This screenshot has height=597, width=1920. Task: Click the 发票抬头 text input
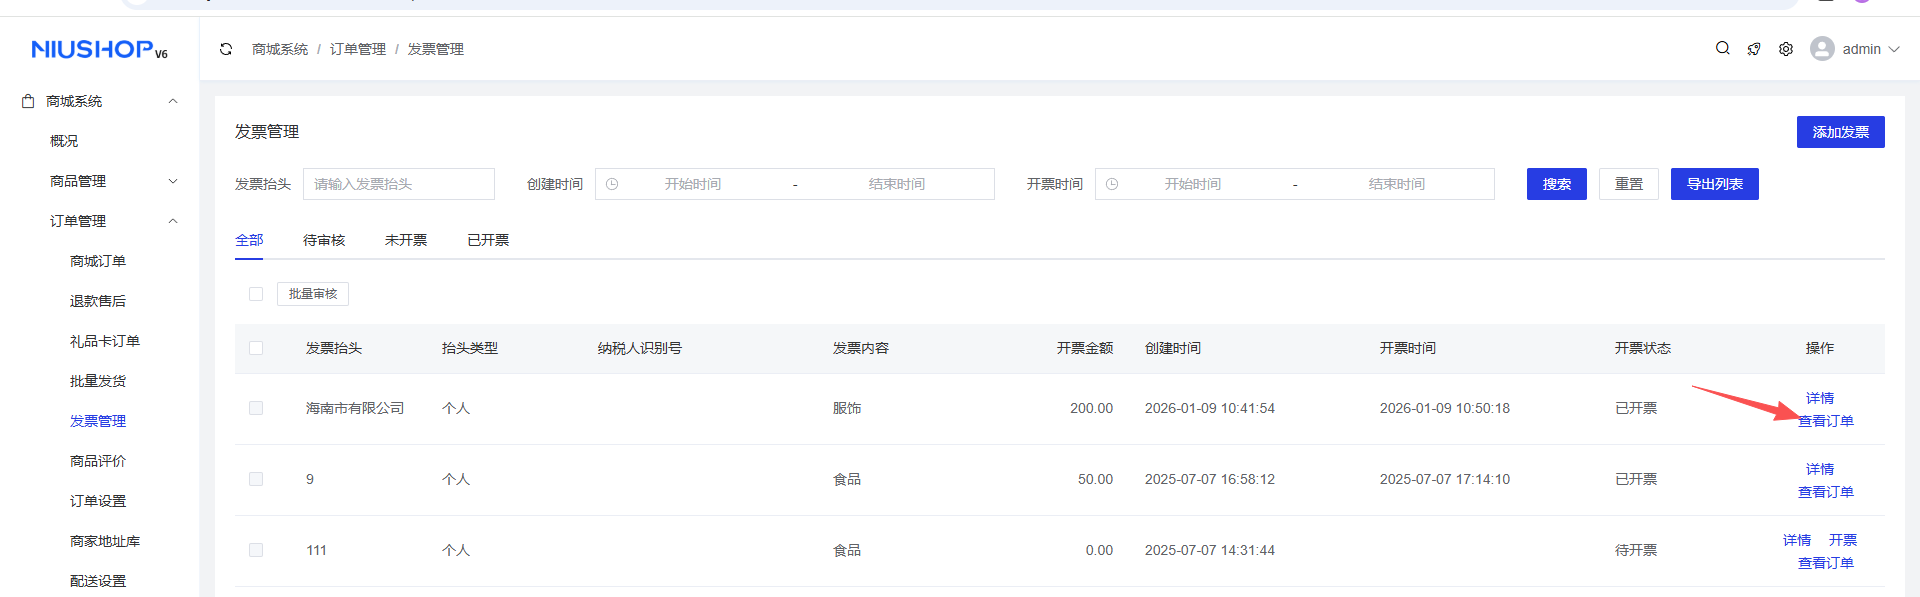click(399, 184)
